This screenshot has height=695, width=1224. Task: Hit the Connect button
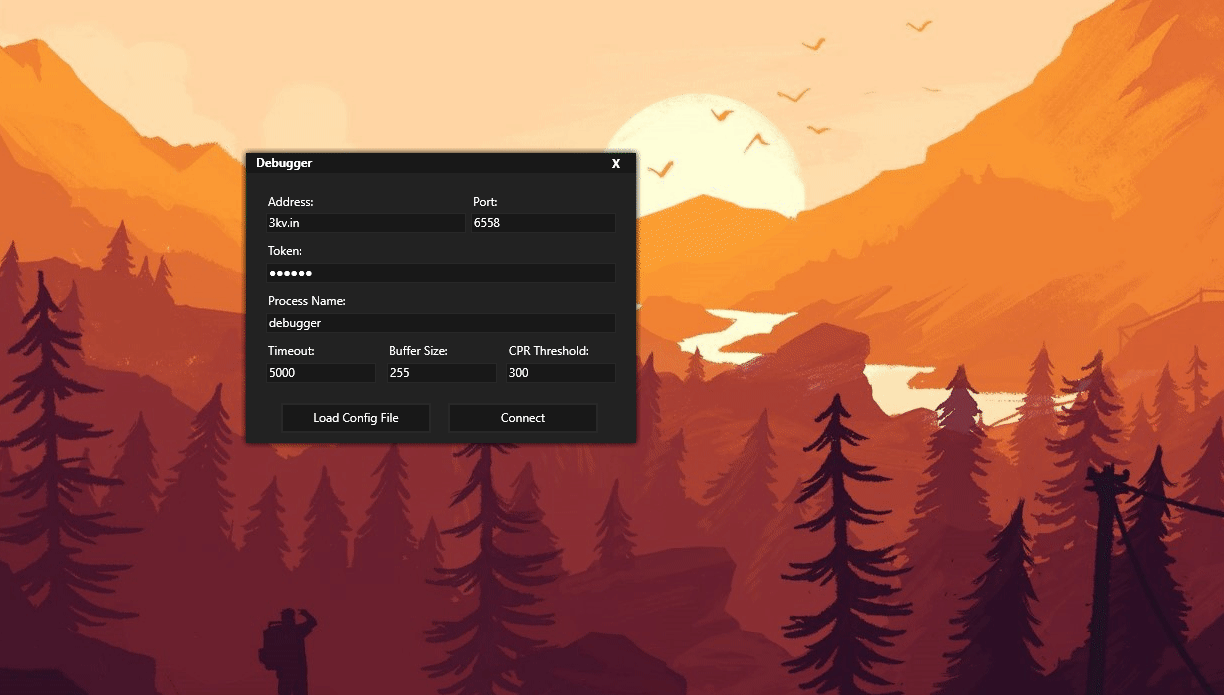pyautogui.click(x=523, y=418)
